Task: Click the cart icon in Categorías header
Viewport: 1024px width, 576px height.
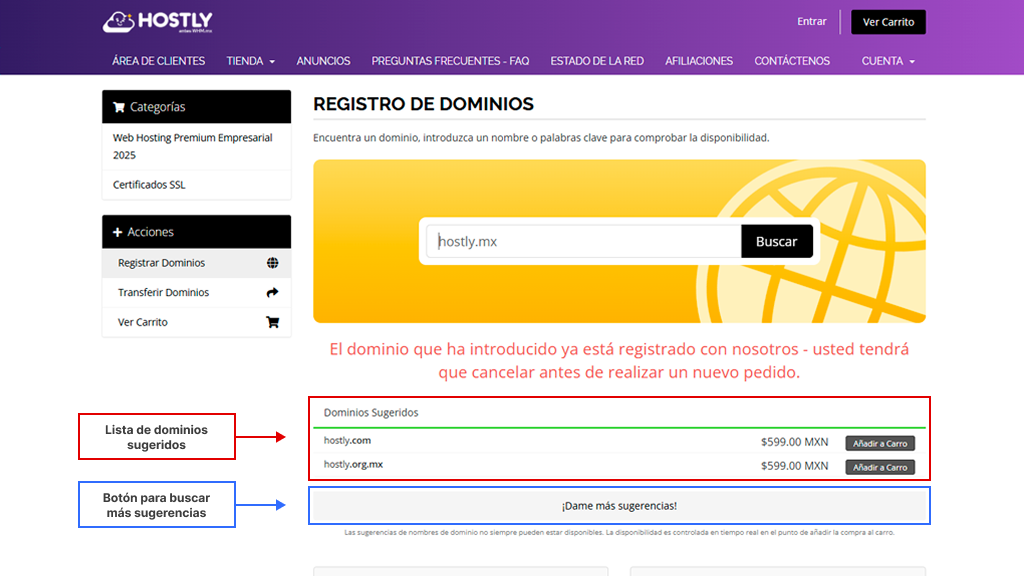Action: coord(119,107)
